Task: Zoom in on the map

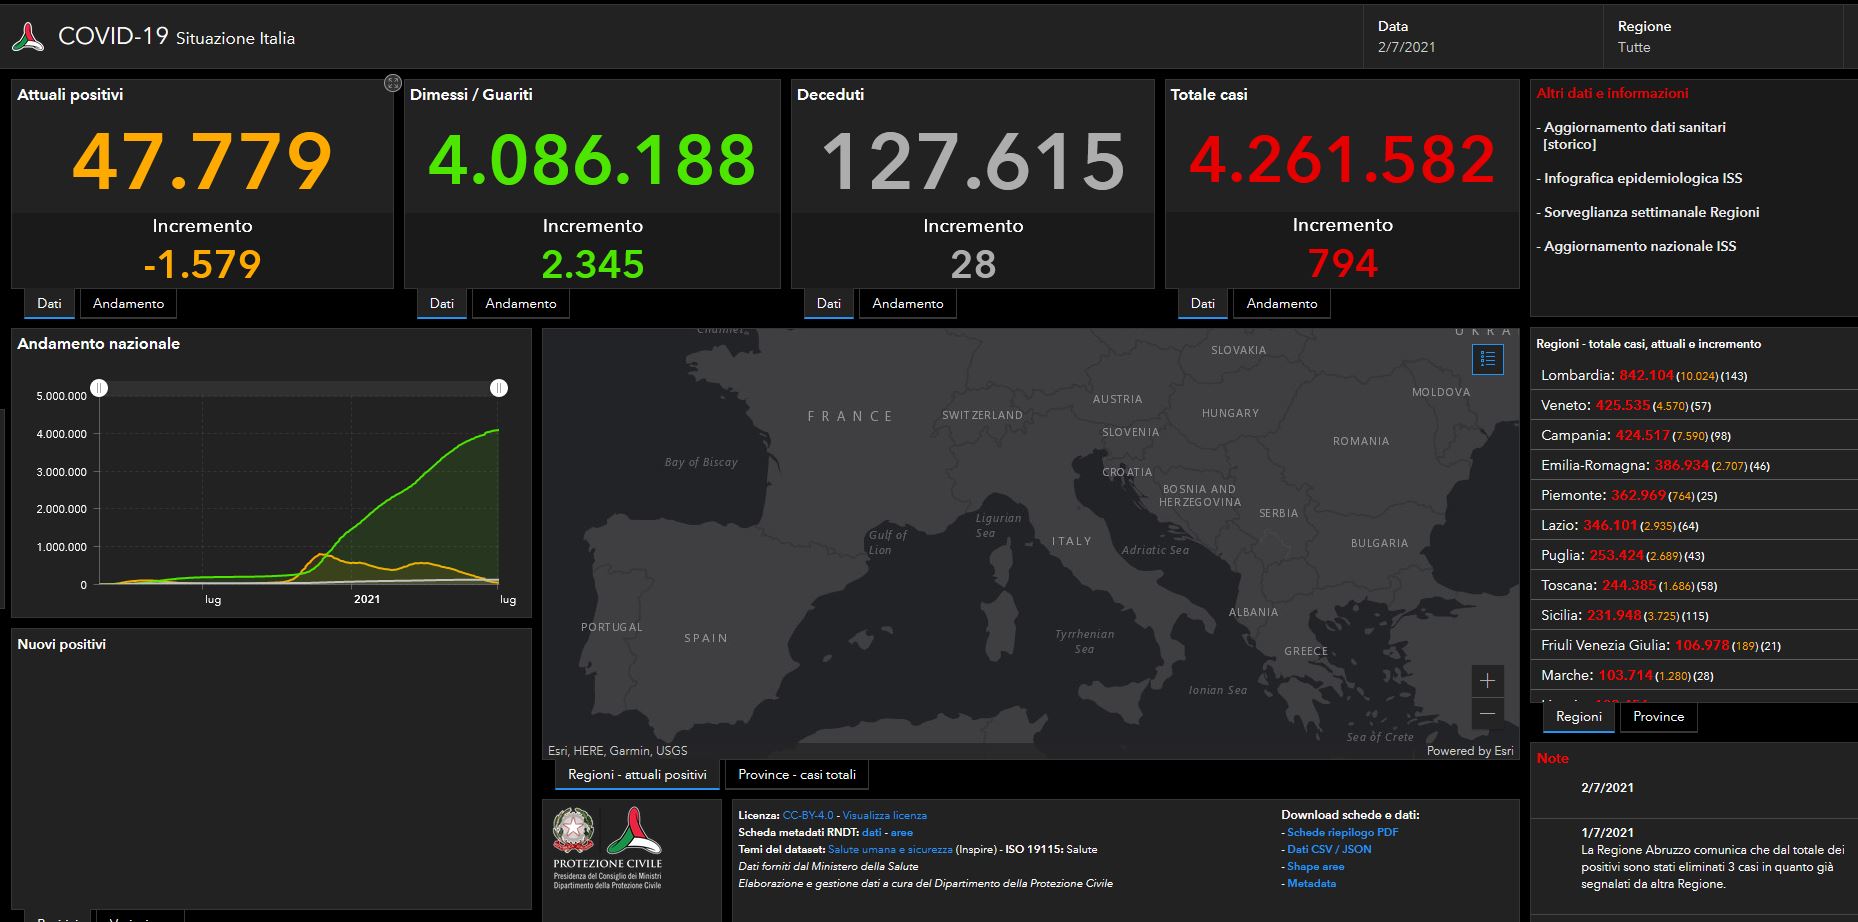Action: point(1487,681)
